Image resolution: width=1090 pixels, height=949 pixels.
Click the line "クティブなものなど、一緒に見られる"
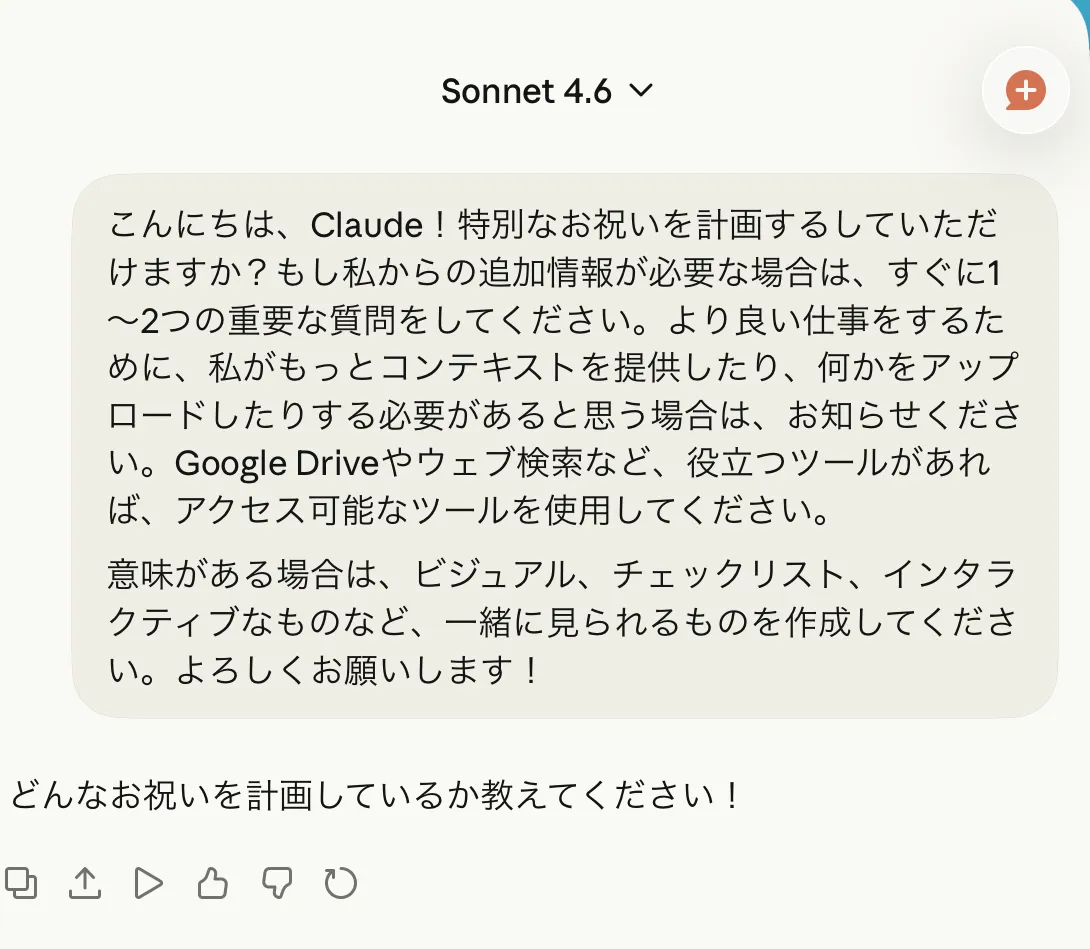(x=560, y=622)
